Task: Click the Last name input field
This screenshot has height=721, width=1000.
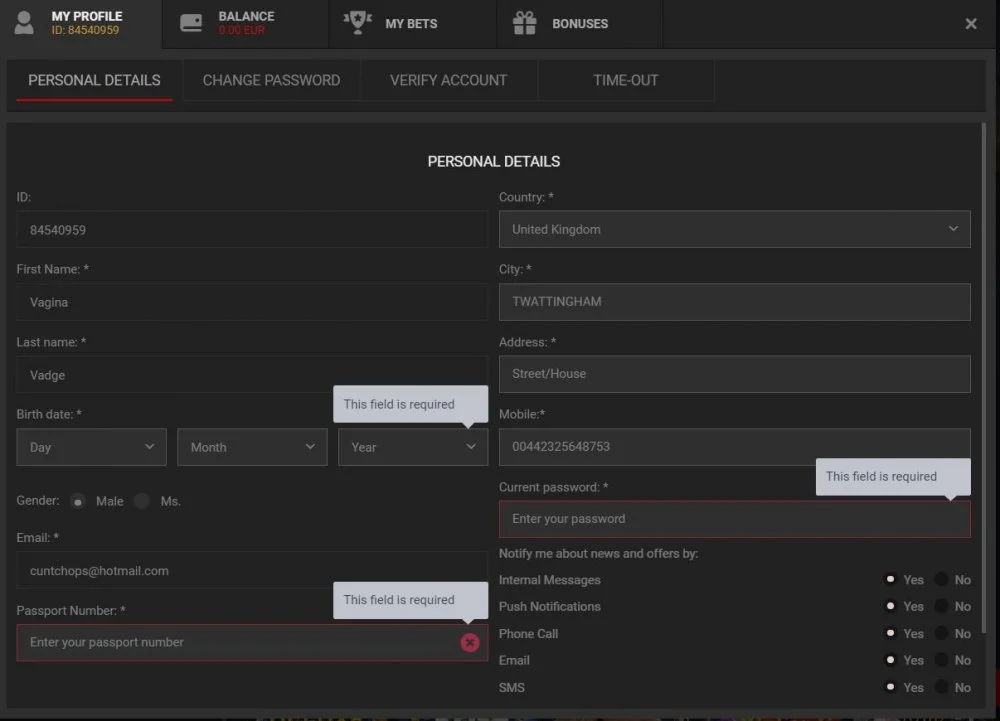Action: [x=252, y=375]
